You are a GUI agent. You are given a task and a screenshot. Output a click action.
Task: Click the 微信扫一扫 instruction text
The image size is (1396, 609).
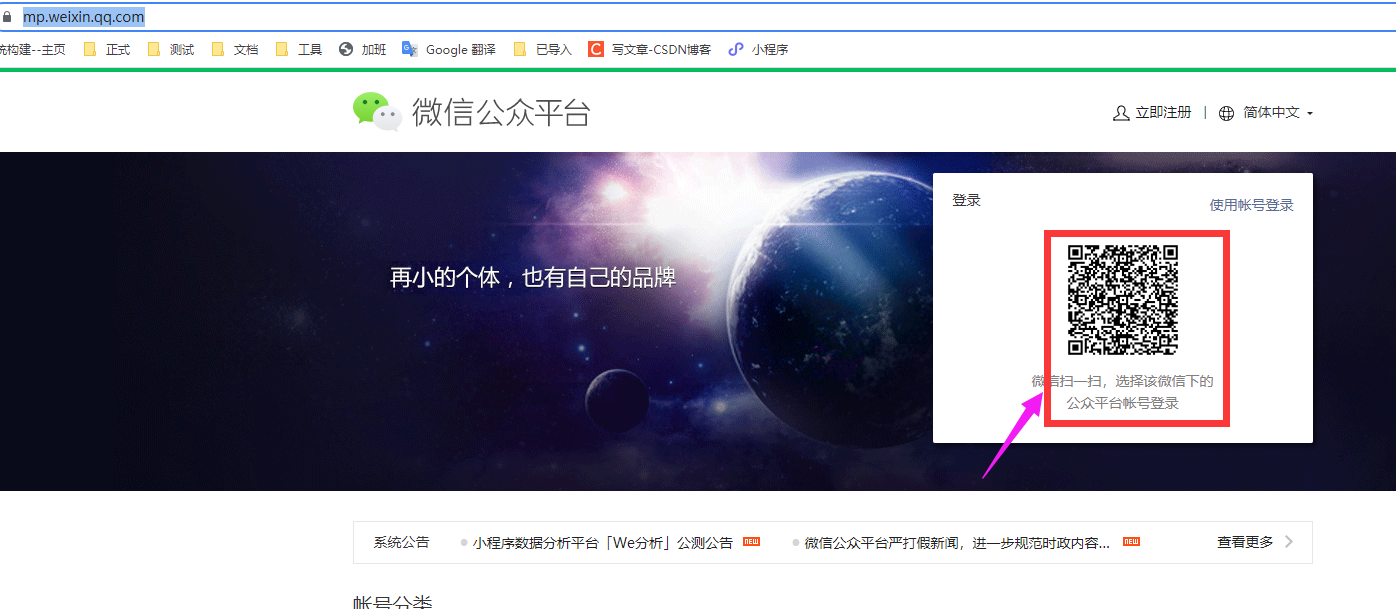pyautogui.click(x=1123, y=392)
